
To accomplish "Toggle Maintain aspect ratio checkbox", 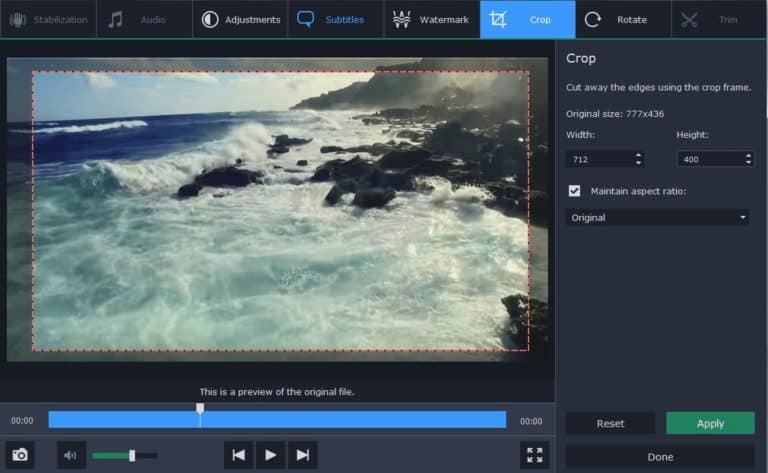I will [x=574, y=190].
